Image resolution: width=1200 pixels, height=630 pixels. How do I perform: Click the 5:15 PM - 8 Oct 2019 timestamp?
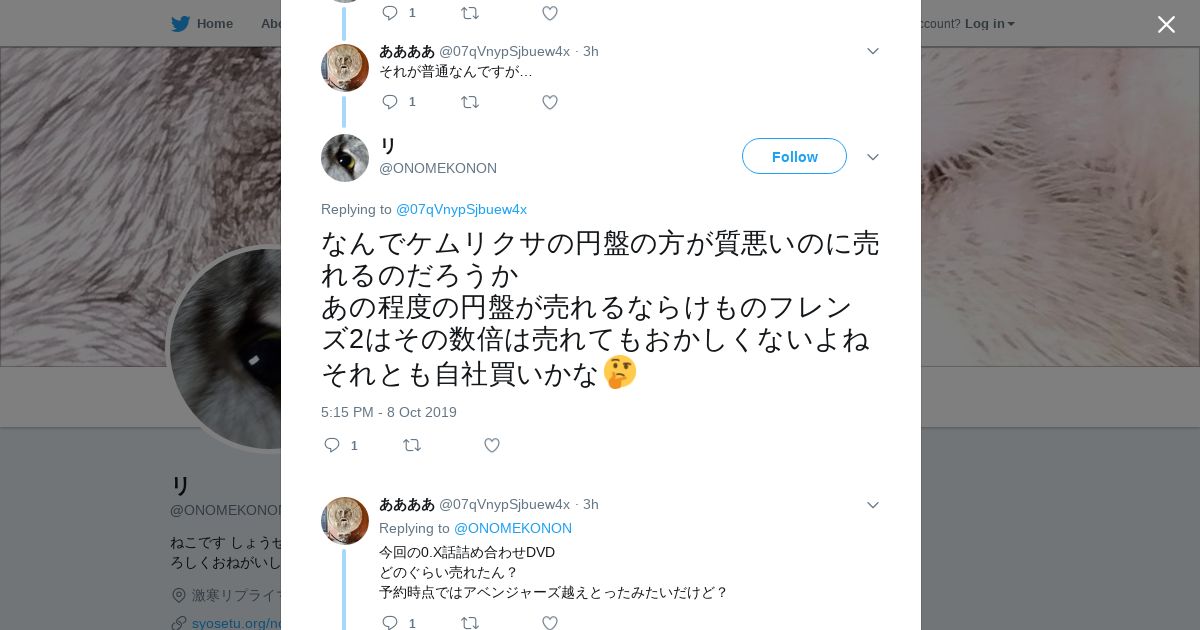389,412
